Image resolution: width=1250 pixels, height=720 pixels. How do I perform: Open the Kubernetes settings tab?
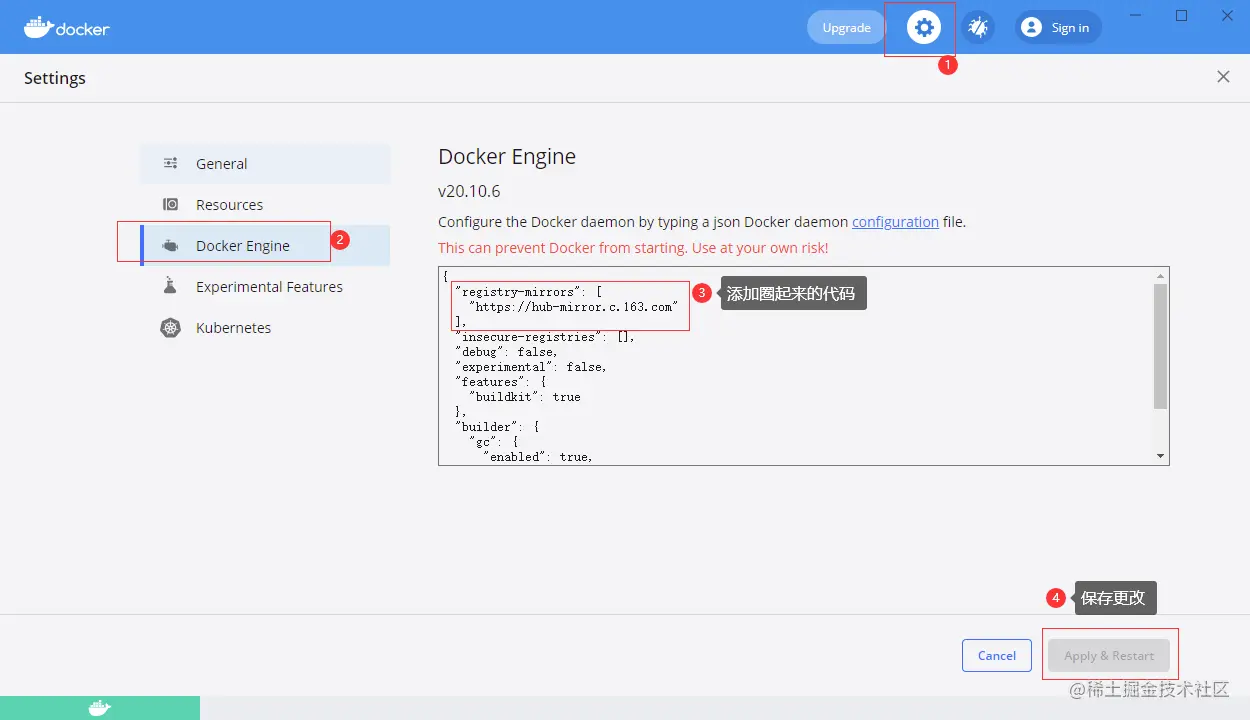pos(265,327)
